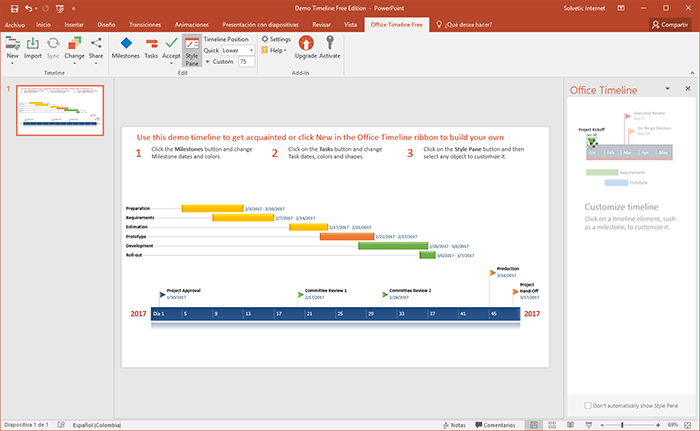Screen dimensions: 700x431
Task: Click the Production milestone flag
Action: 492,272
